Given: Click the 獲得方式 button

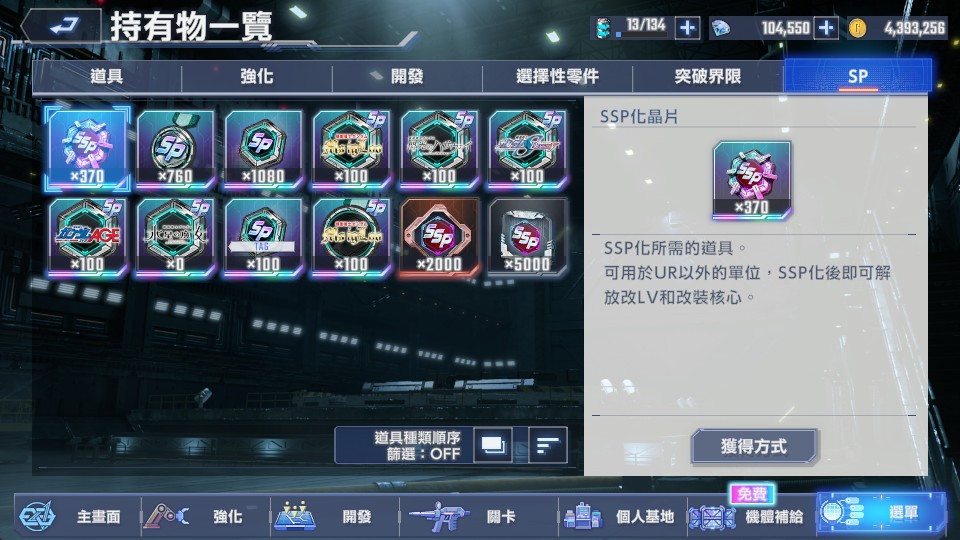Looking at the screenshot, I should pos(754,446).
